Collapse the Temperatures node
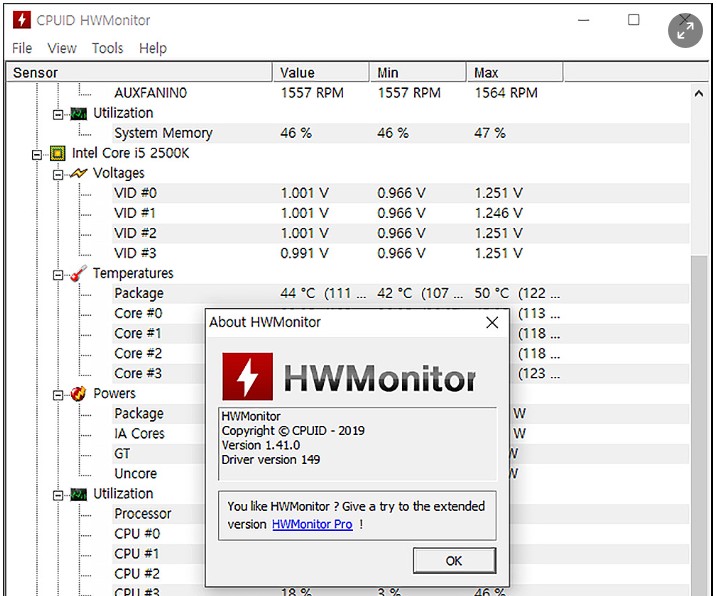 (x=58, y=275)
